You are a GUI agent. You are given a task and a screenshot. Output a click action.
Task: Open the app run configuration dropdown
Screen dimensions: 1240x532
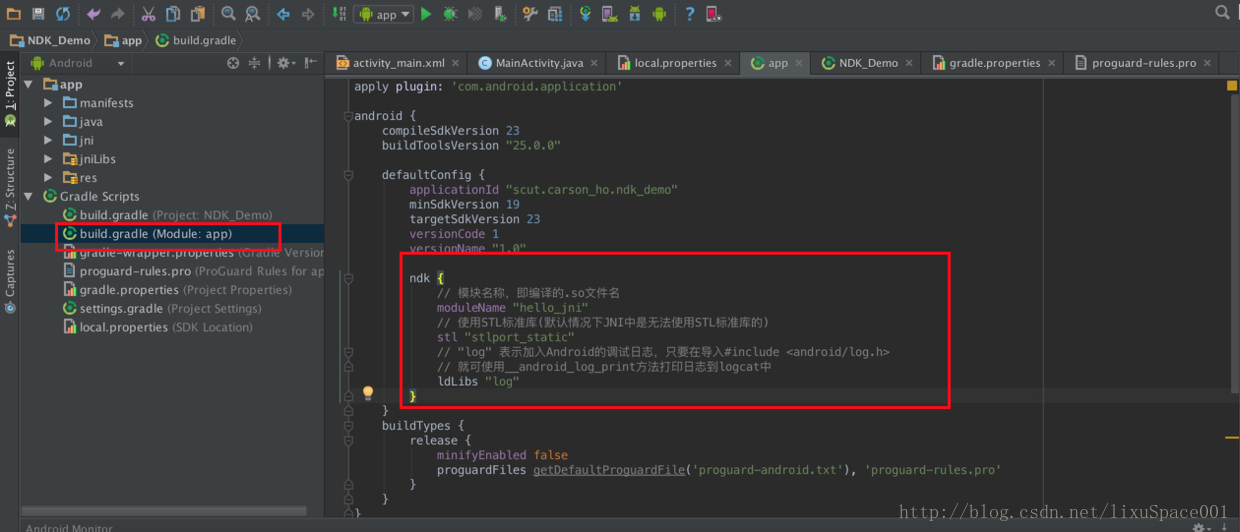click(384, 14)
